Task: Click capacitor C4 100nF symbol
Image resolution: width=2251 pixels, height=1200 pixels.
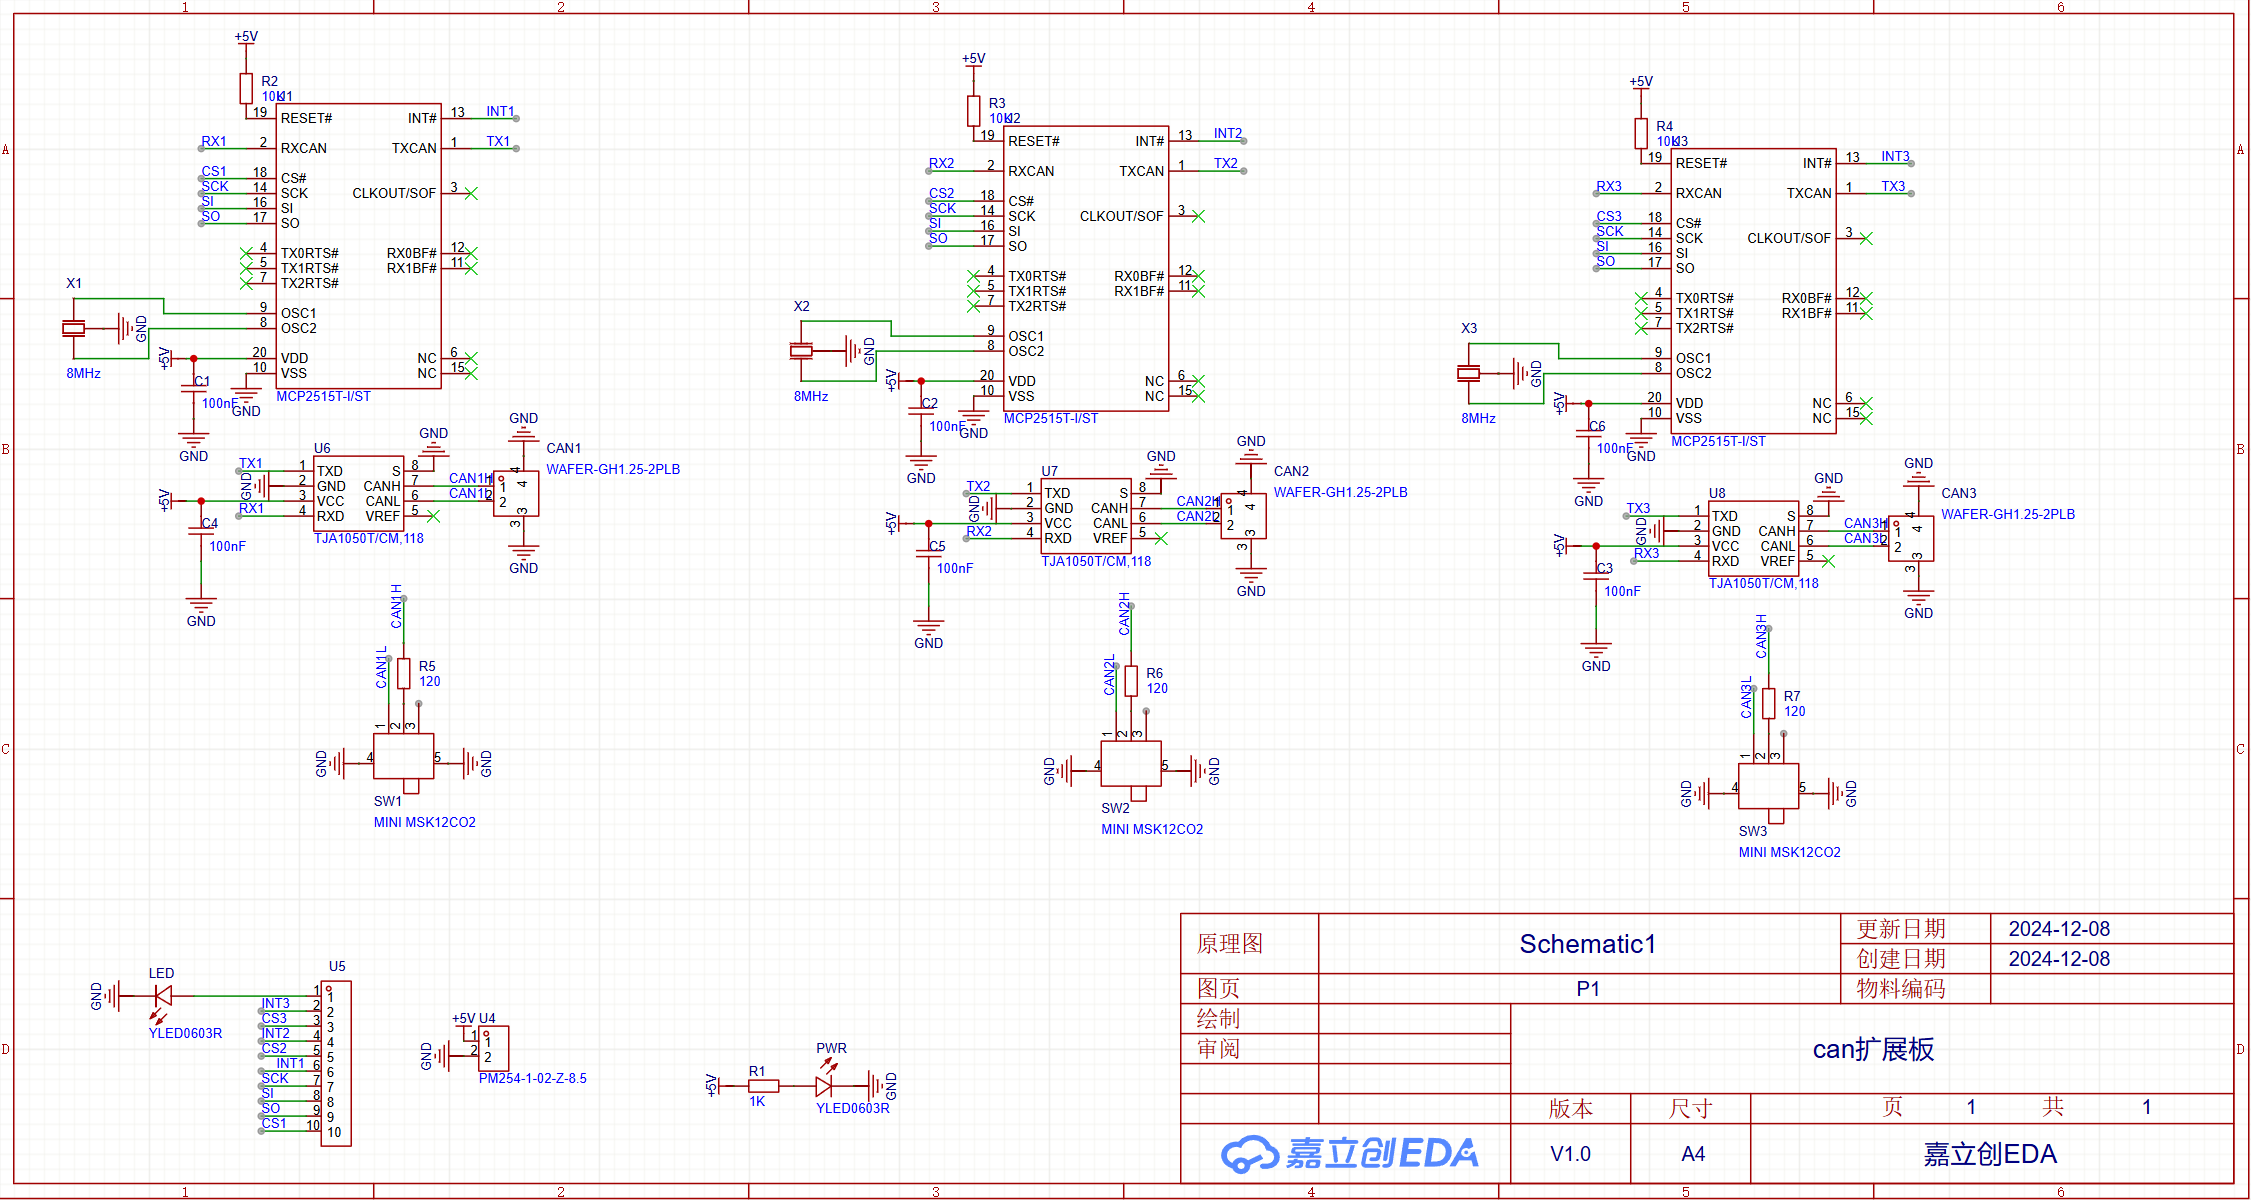Action: [x=201, y=530]
